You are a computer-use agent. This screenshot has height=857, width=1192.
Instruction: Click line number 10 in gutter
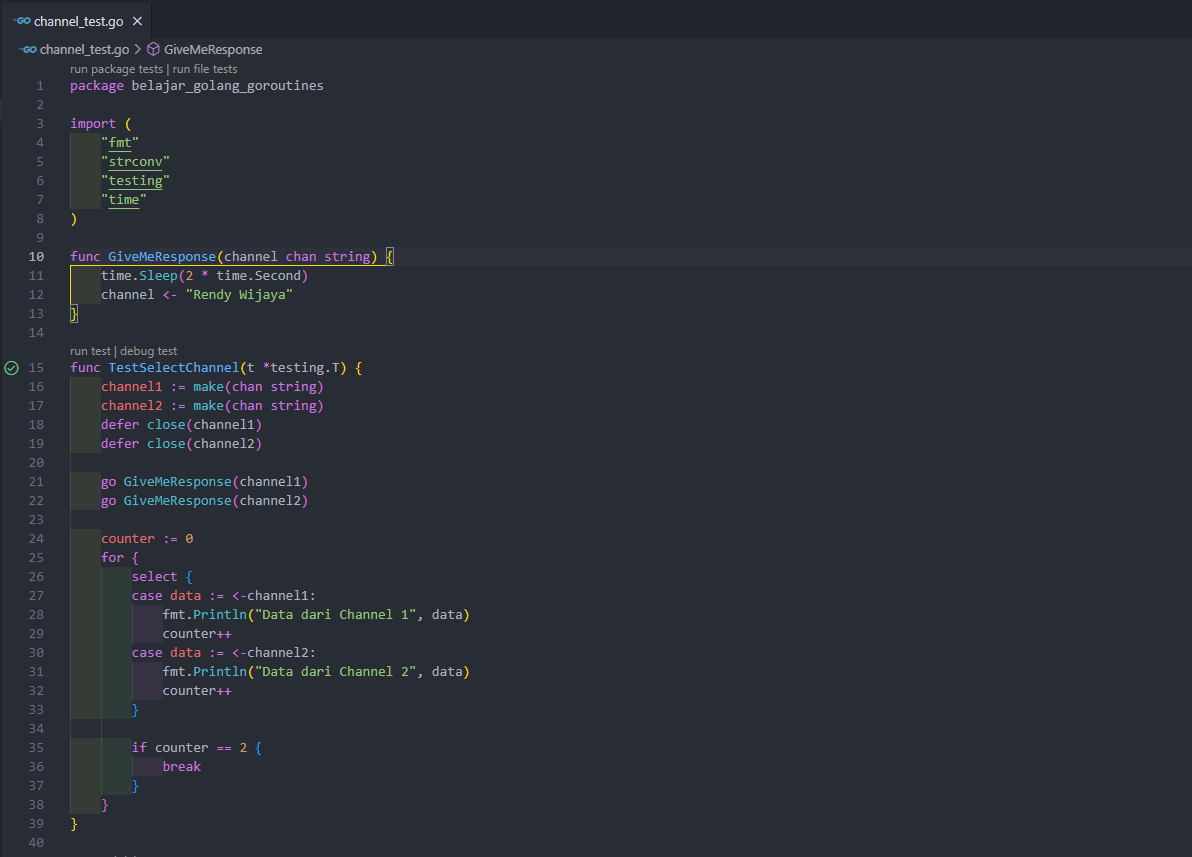click(36, 257)
